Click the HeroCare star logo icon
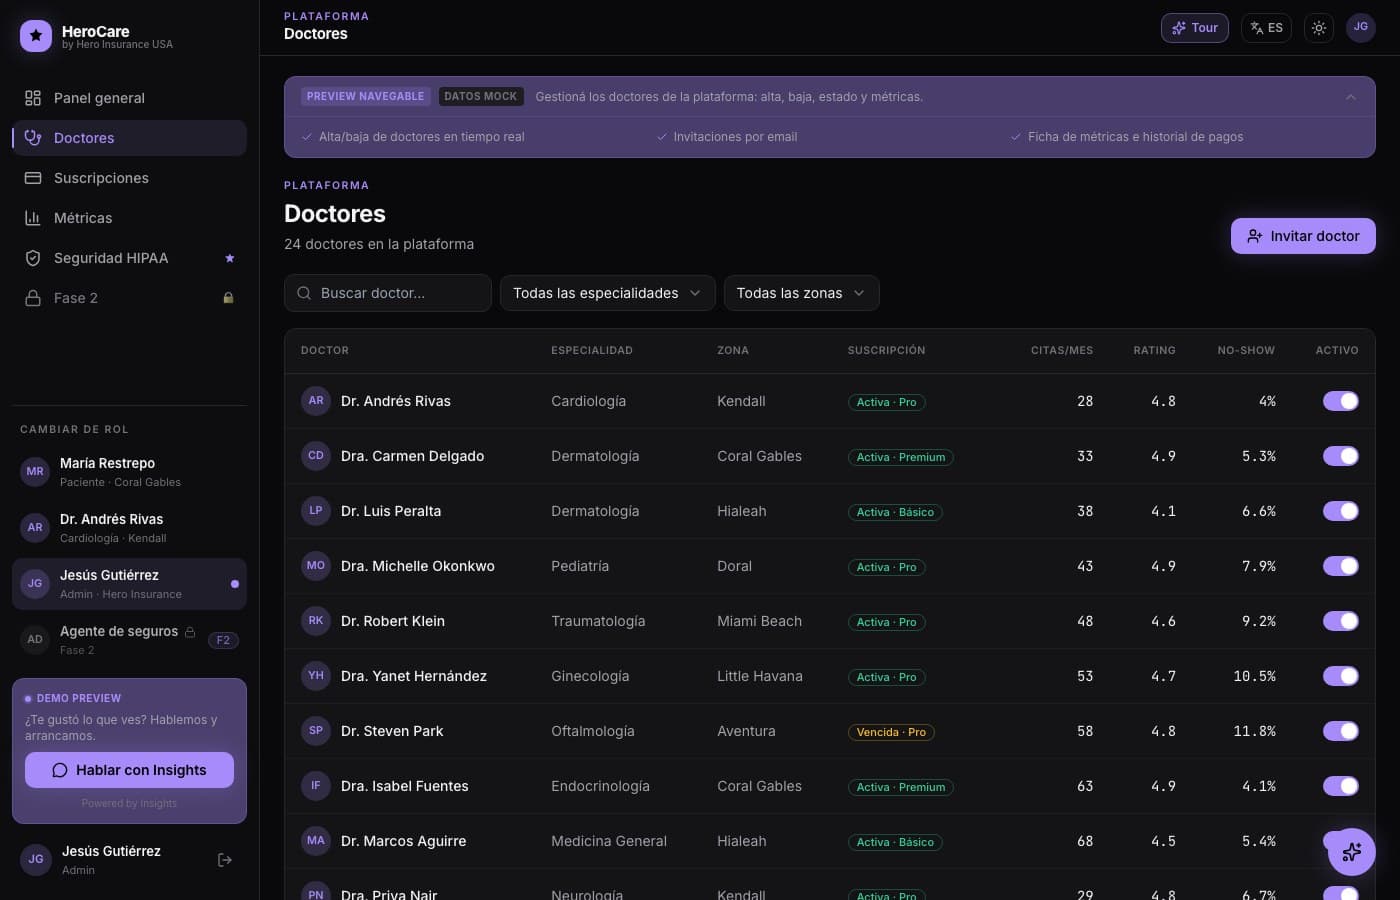 pos(36,36)
